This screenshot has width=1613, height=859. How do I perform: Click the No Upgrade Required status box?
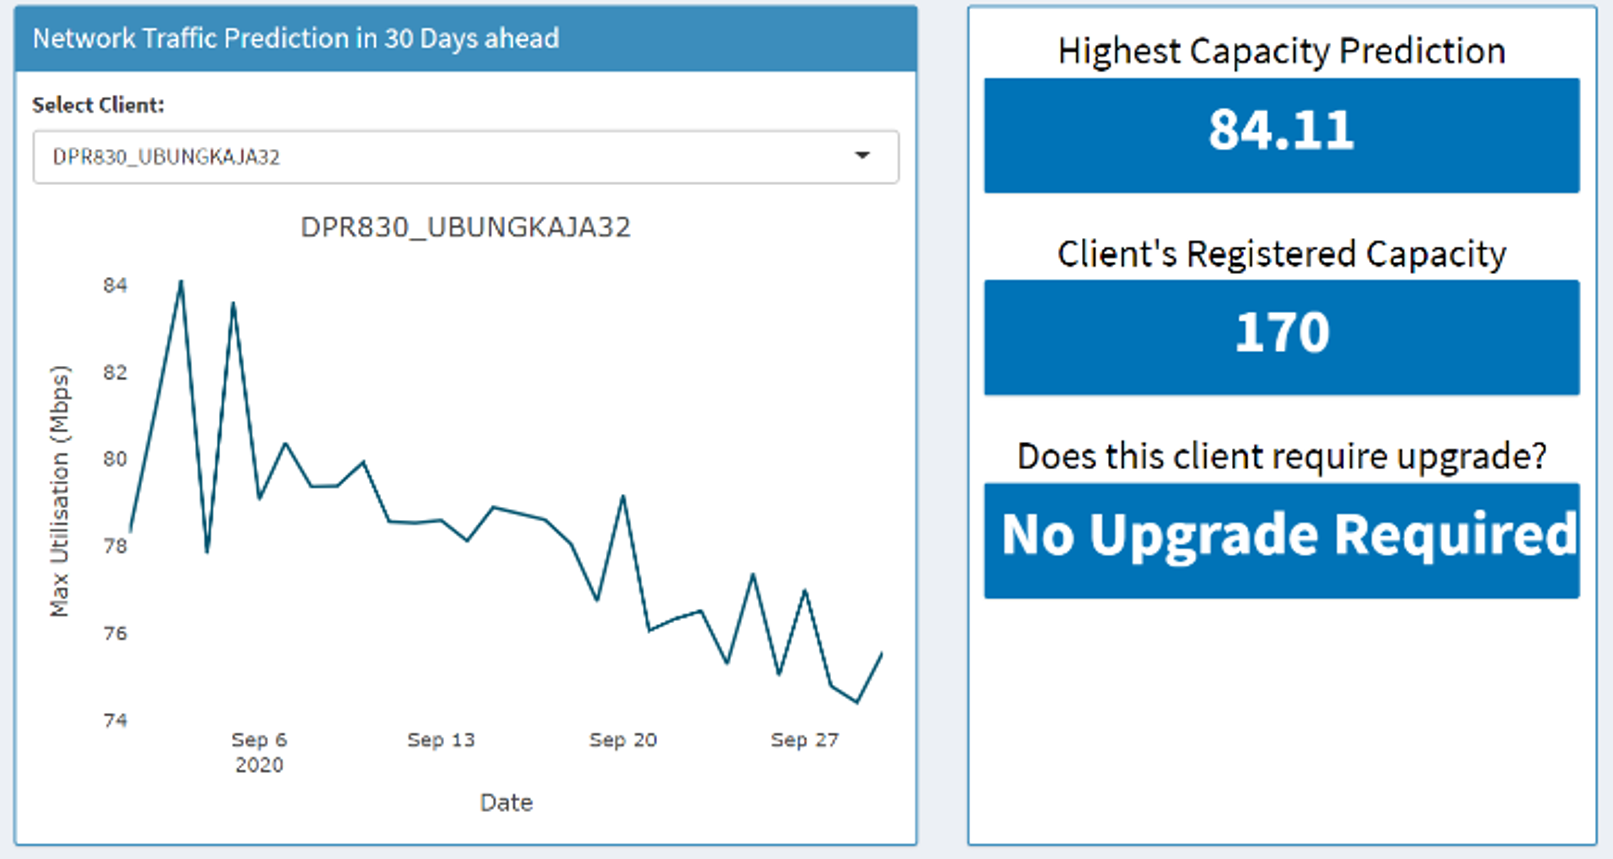point(1282,541)
